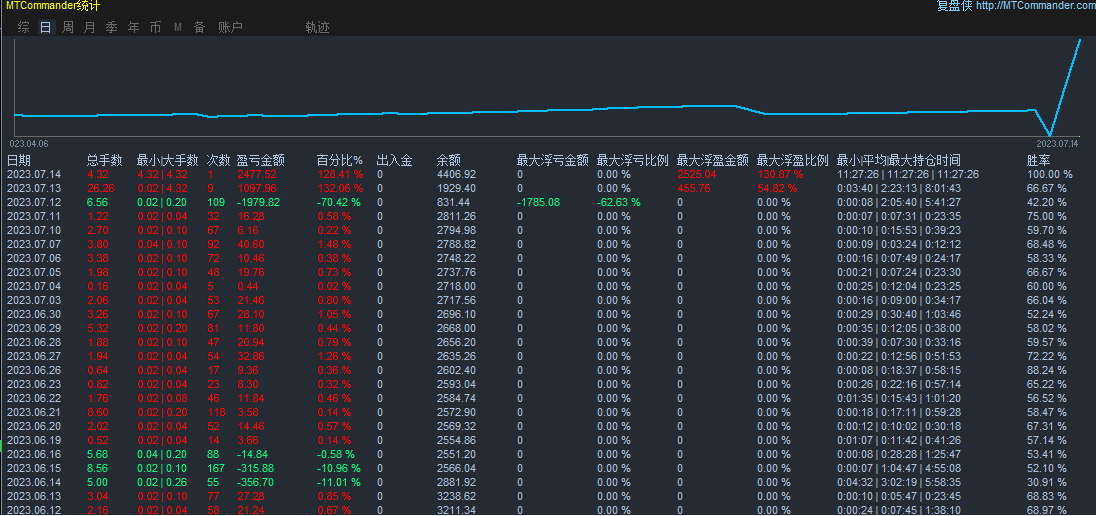1096x516 pixels.
Task: Click the percentage 132.06 %
Action: pyautogui.click(x=340, y=188)
